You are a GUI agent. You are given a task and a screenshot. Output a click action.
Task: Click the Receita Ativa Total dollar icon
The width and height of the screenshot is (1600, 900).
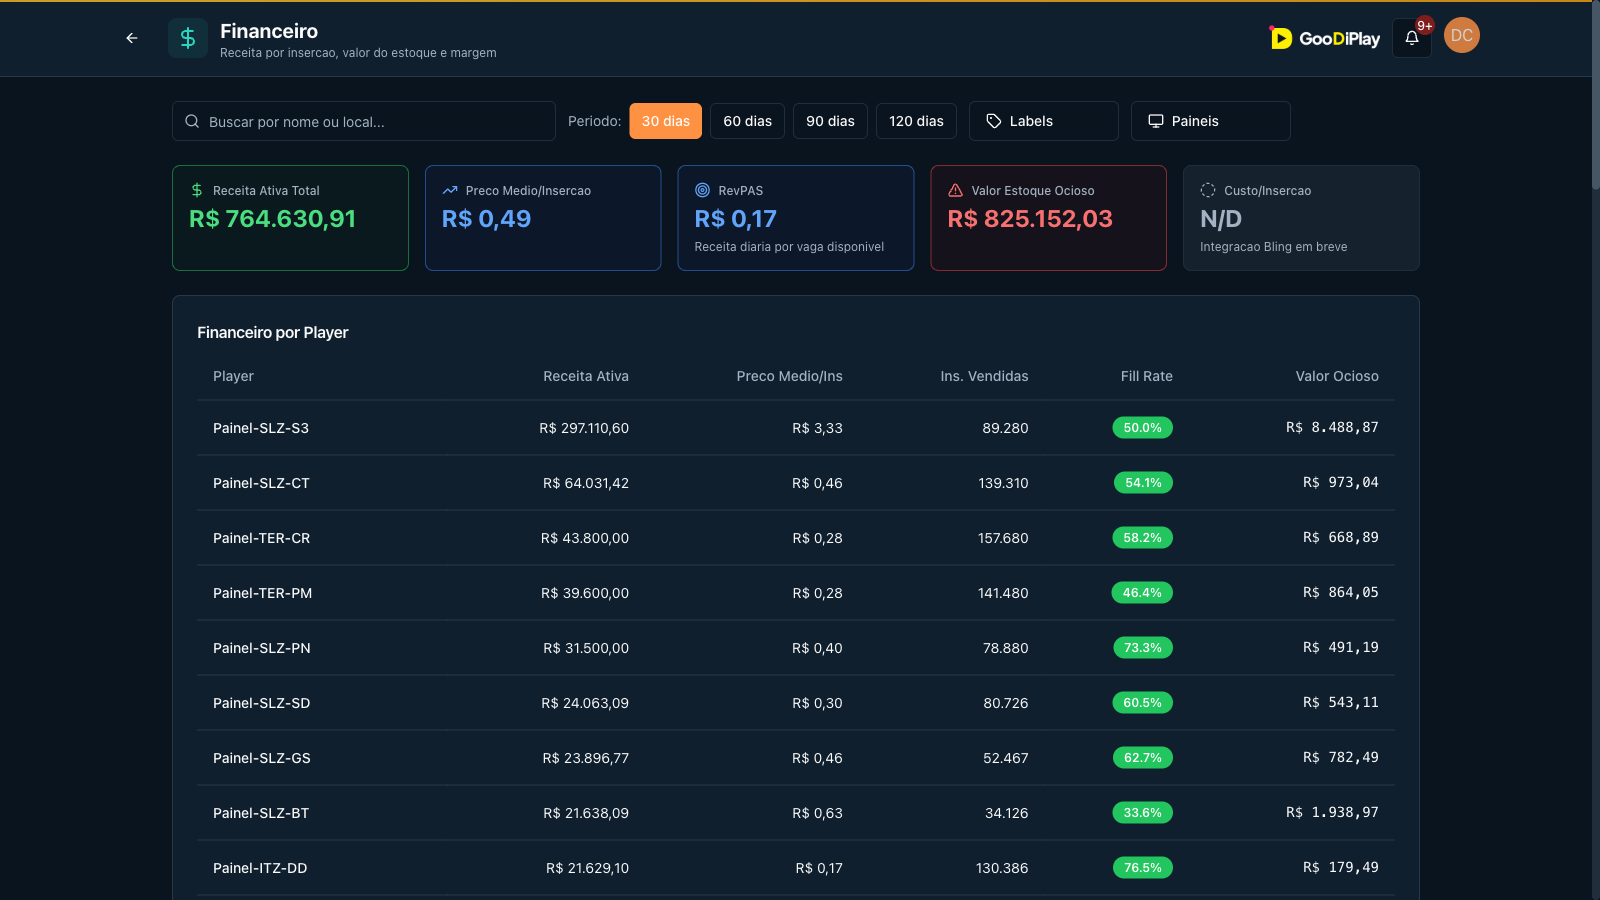(197, 190)
